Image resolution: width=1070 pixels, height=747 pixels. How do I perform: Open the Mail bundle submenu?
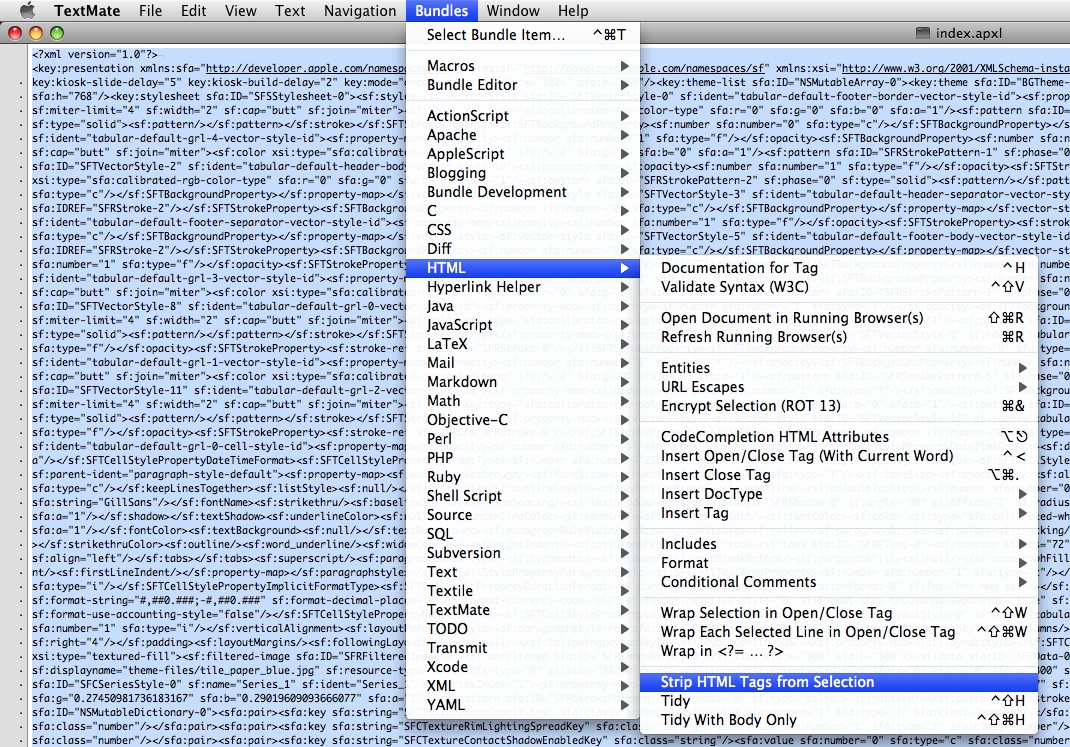(x=523, y=363)
